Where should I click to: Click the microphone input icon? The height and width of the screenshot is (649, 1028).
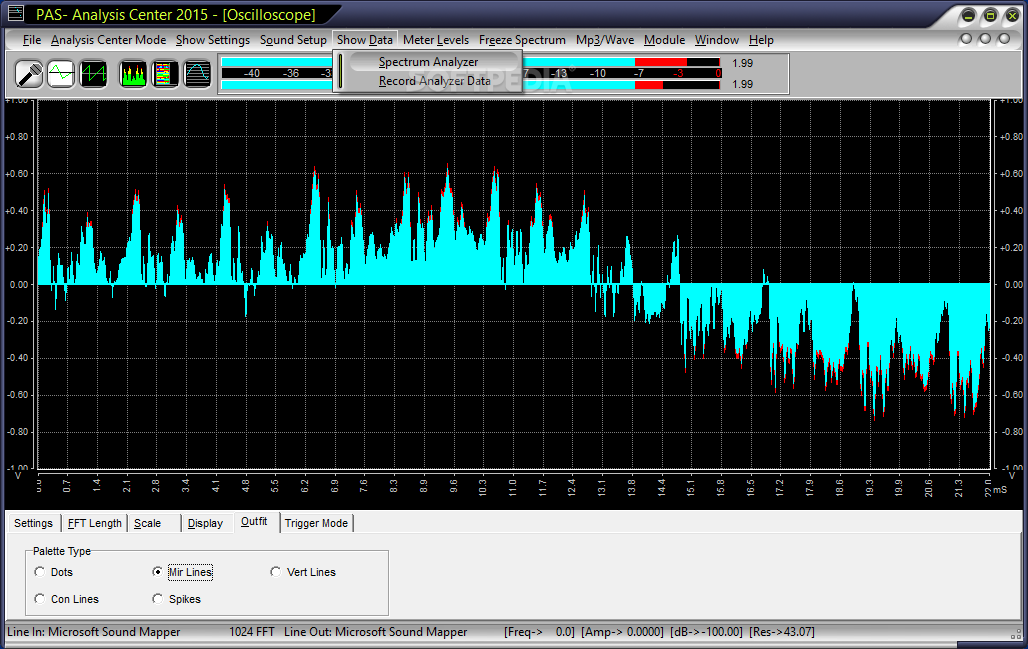[x=29, y=73]
